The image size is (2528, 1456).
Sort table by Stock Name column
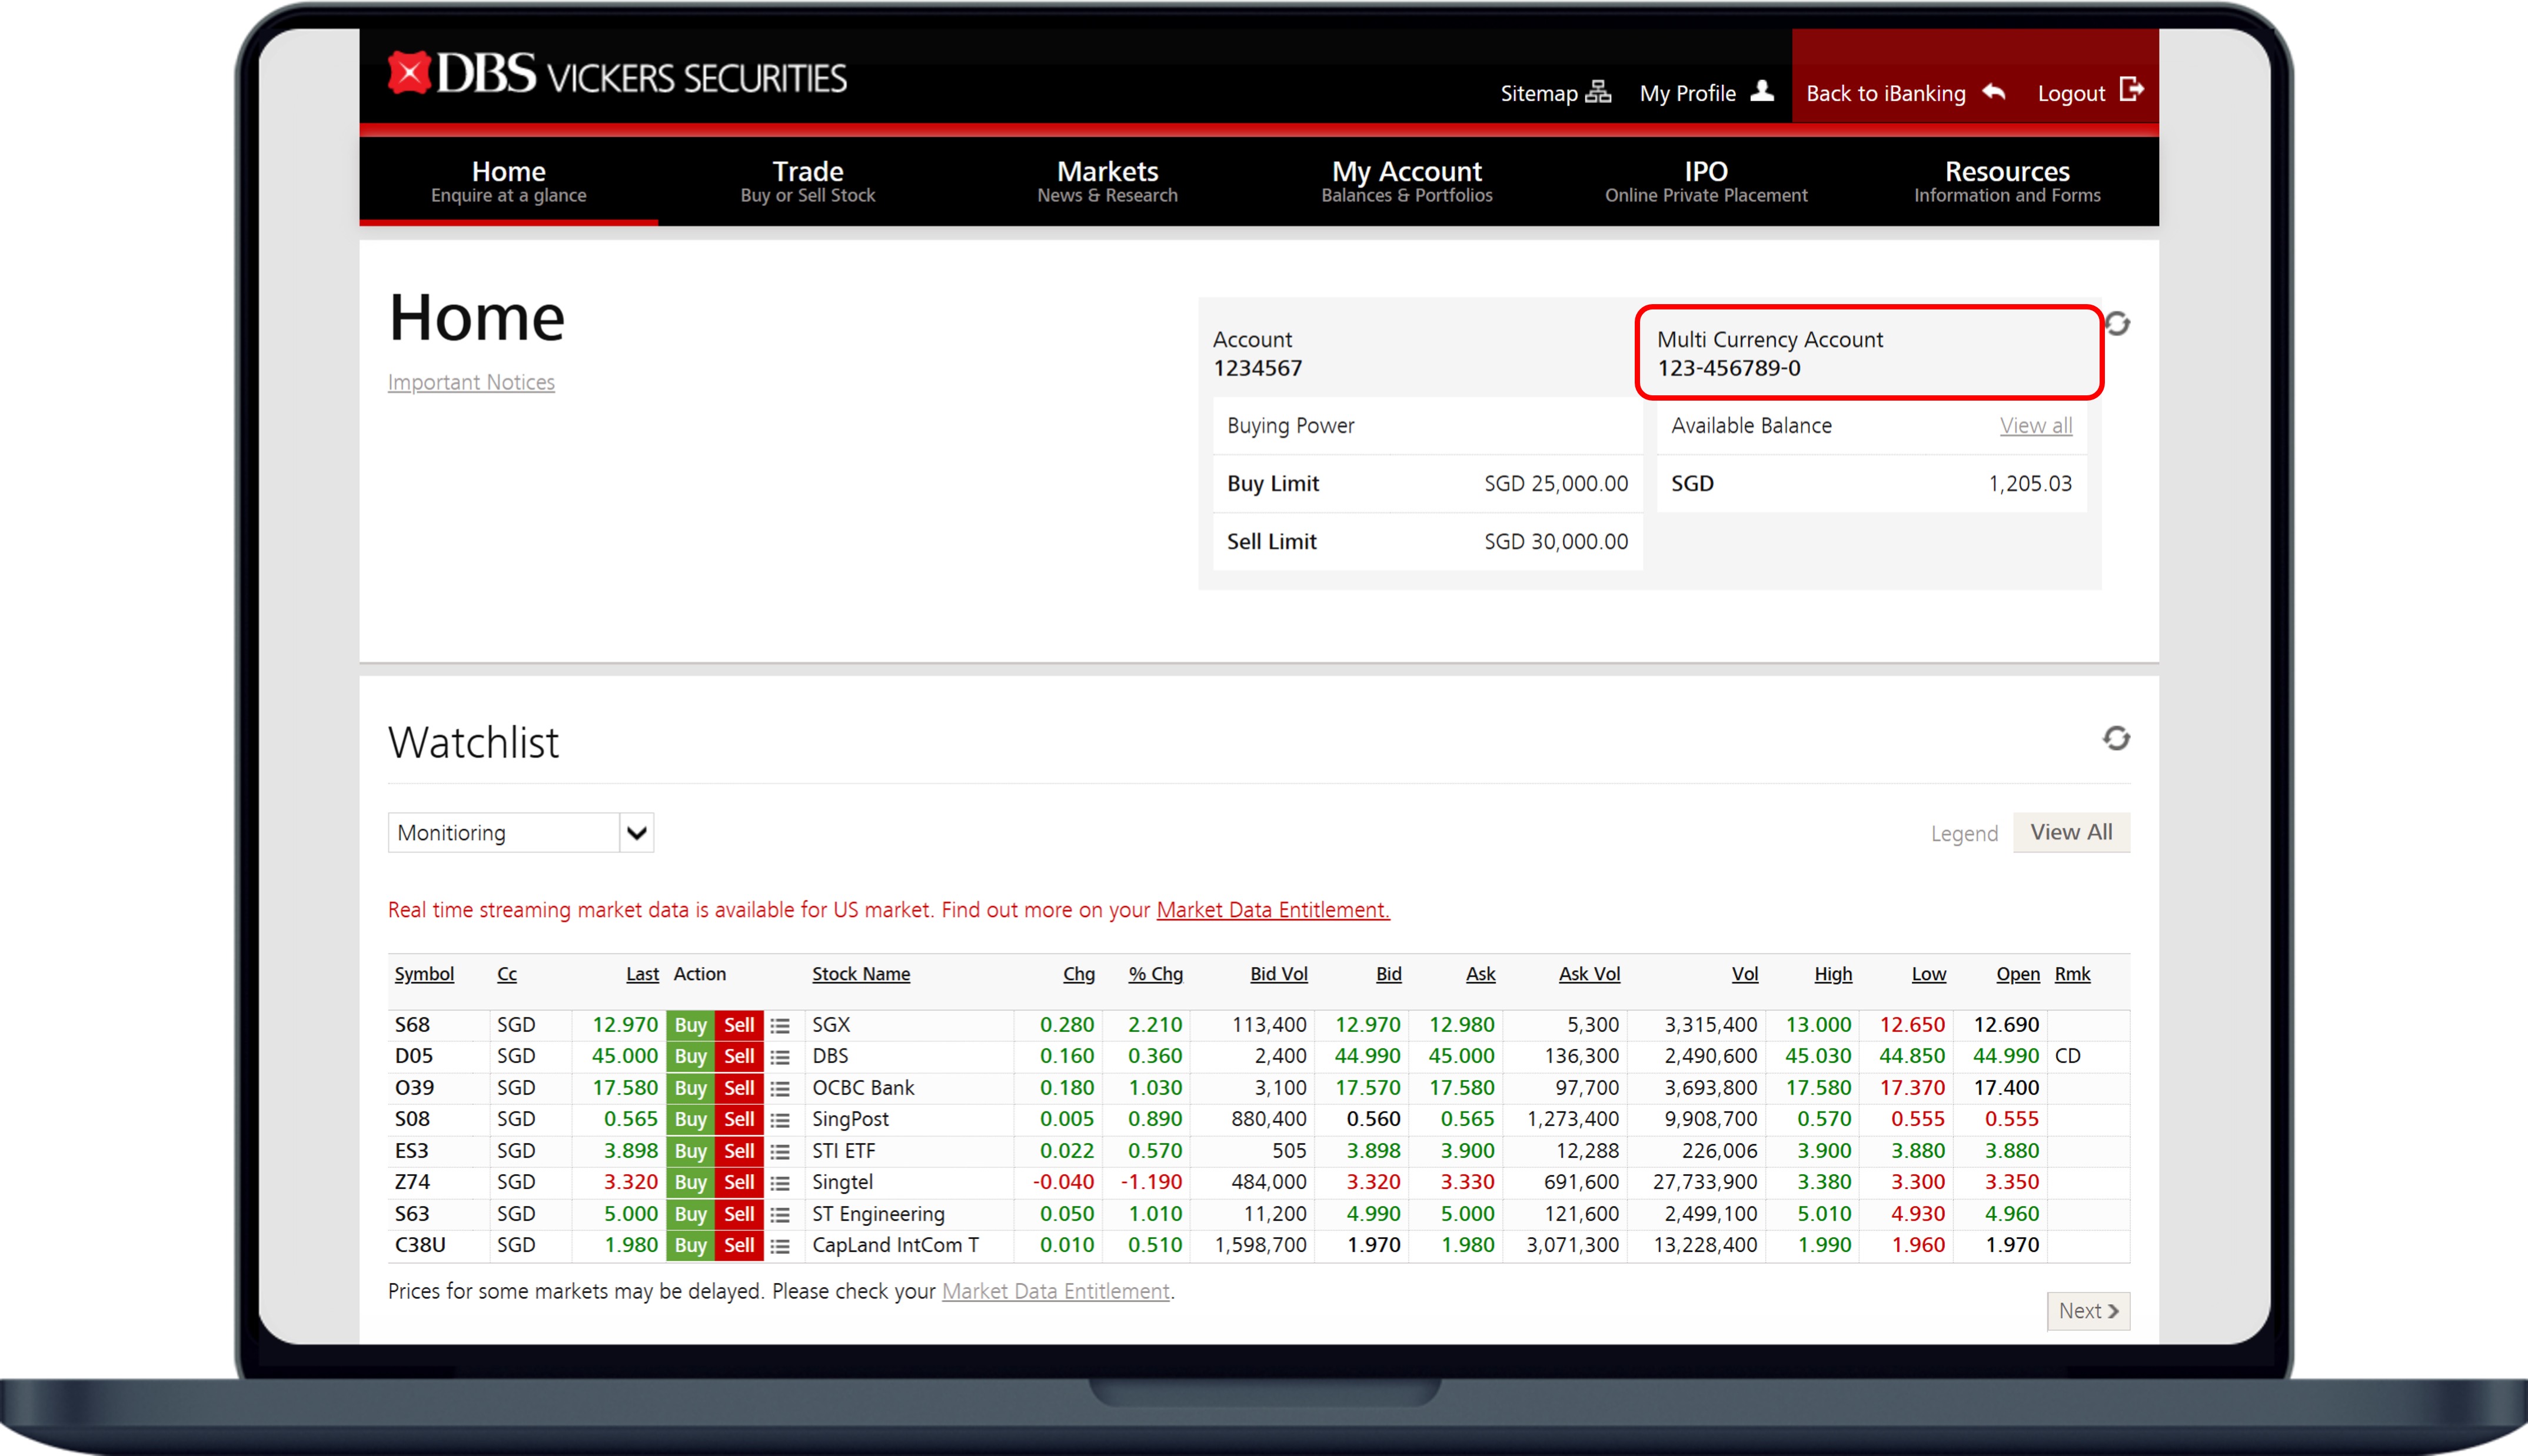tap(861, 974)
